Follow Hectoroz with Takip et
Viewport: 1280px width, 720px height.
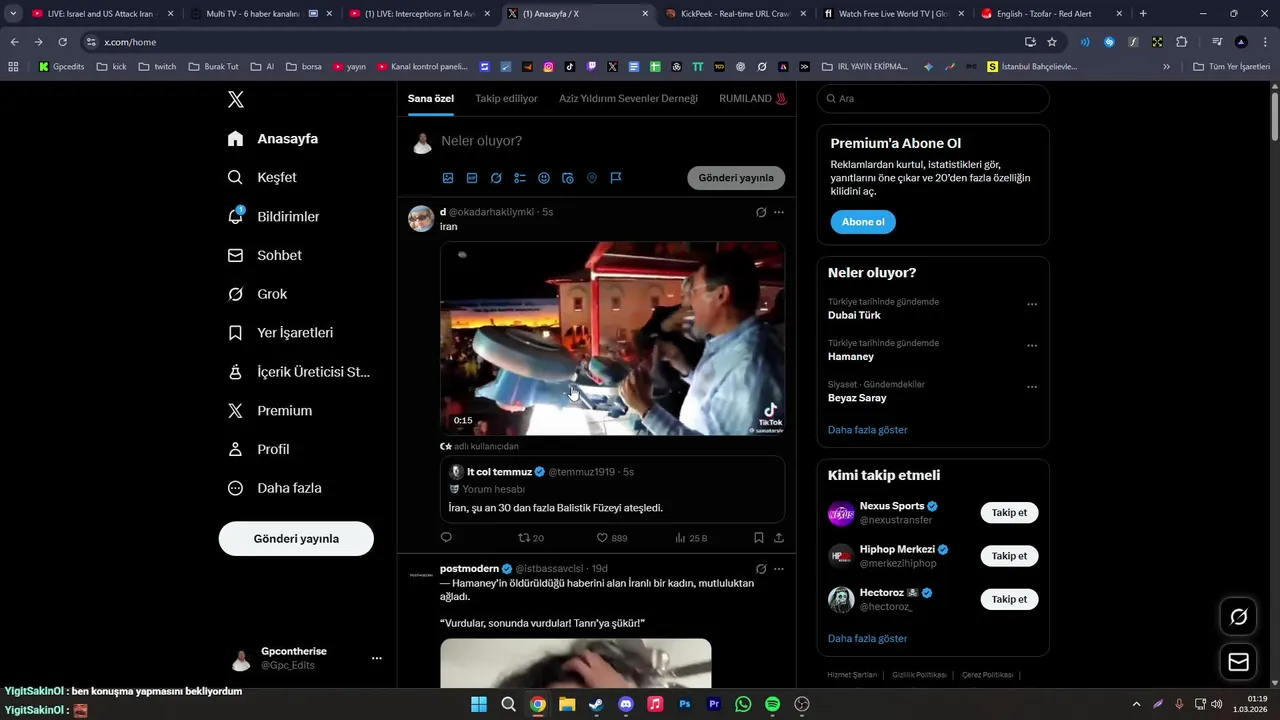point(1009,600)
